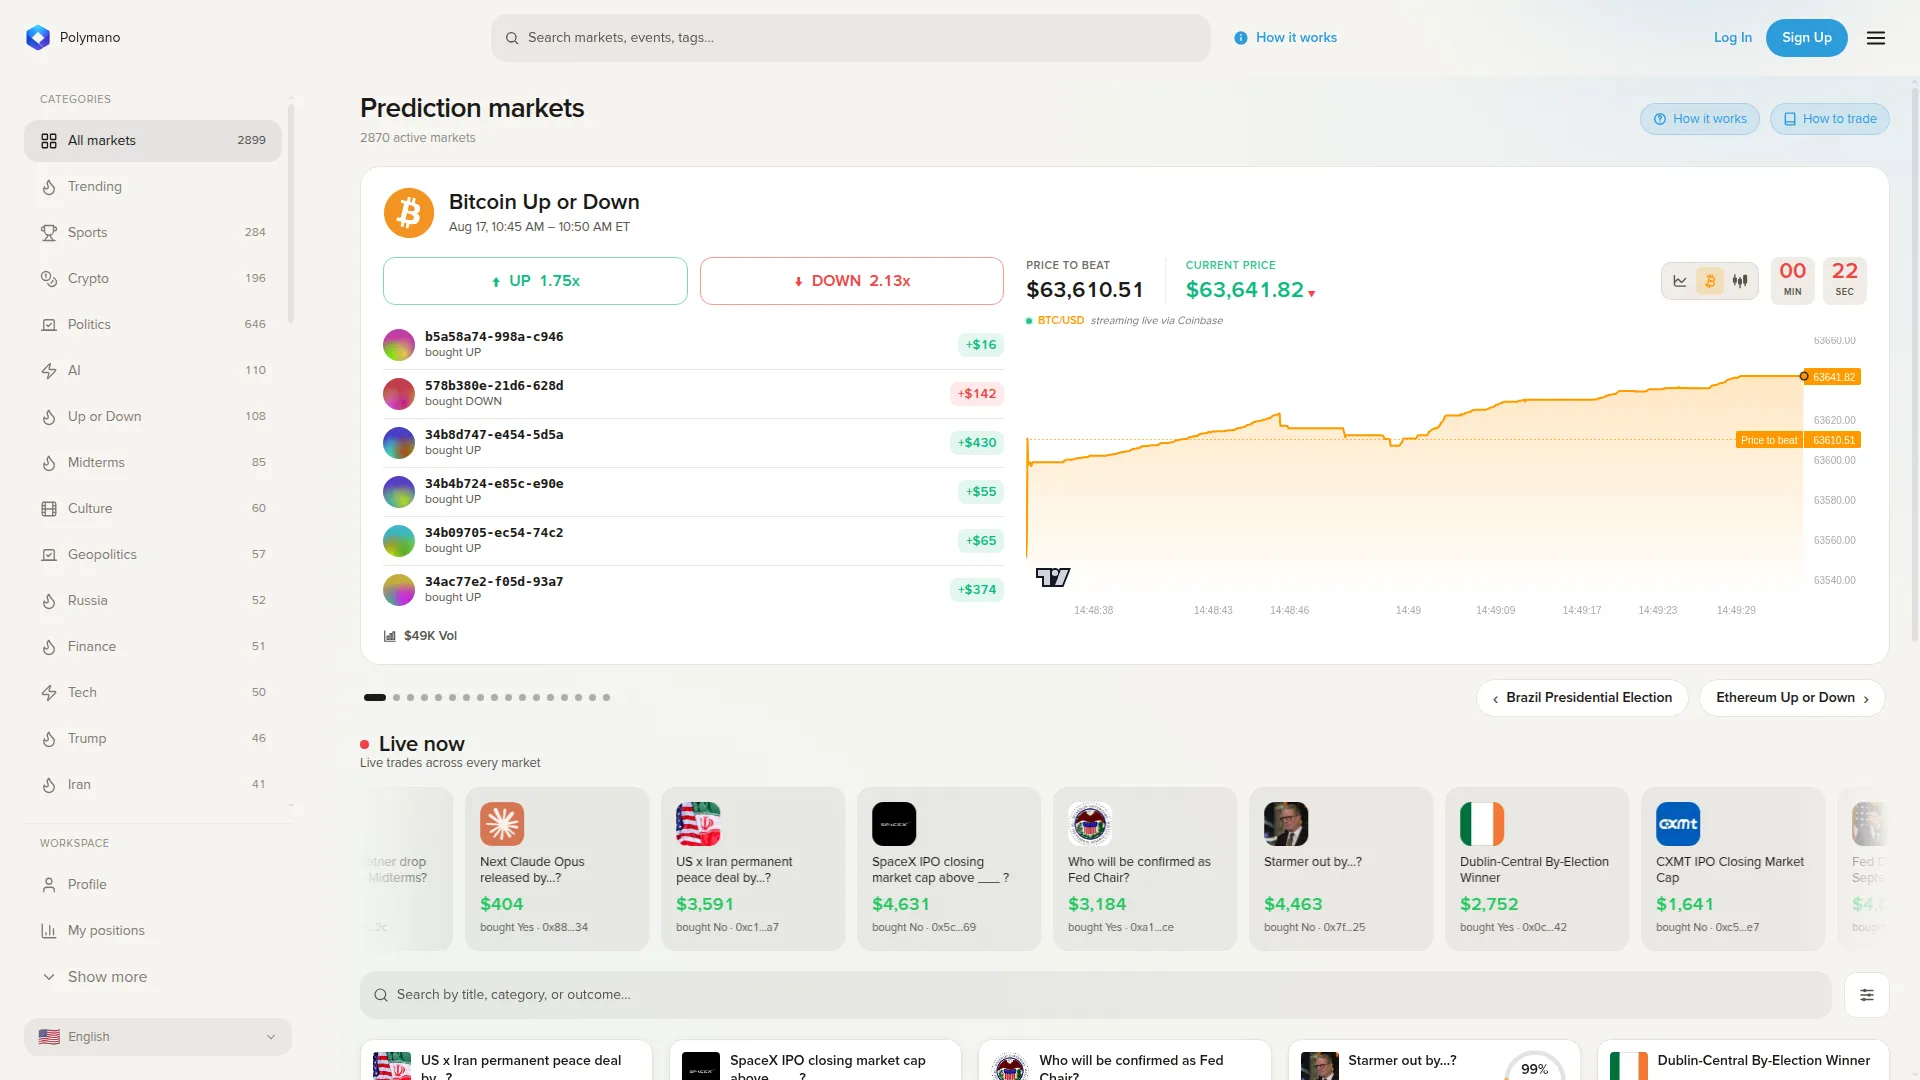
Task: Open the filter settings sliders icon
Action: pyautogui.click(x=1867, y=995)
